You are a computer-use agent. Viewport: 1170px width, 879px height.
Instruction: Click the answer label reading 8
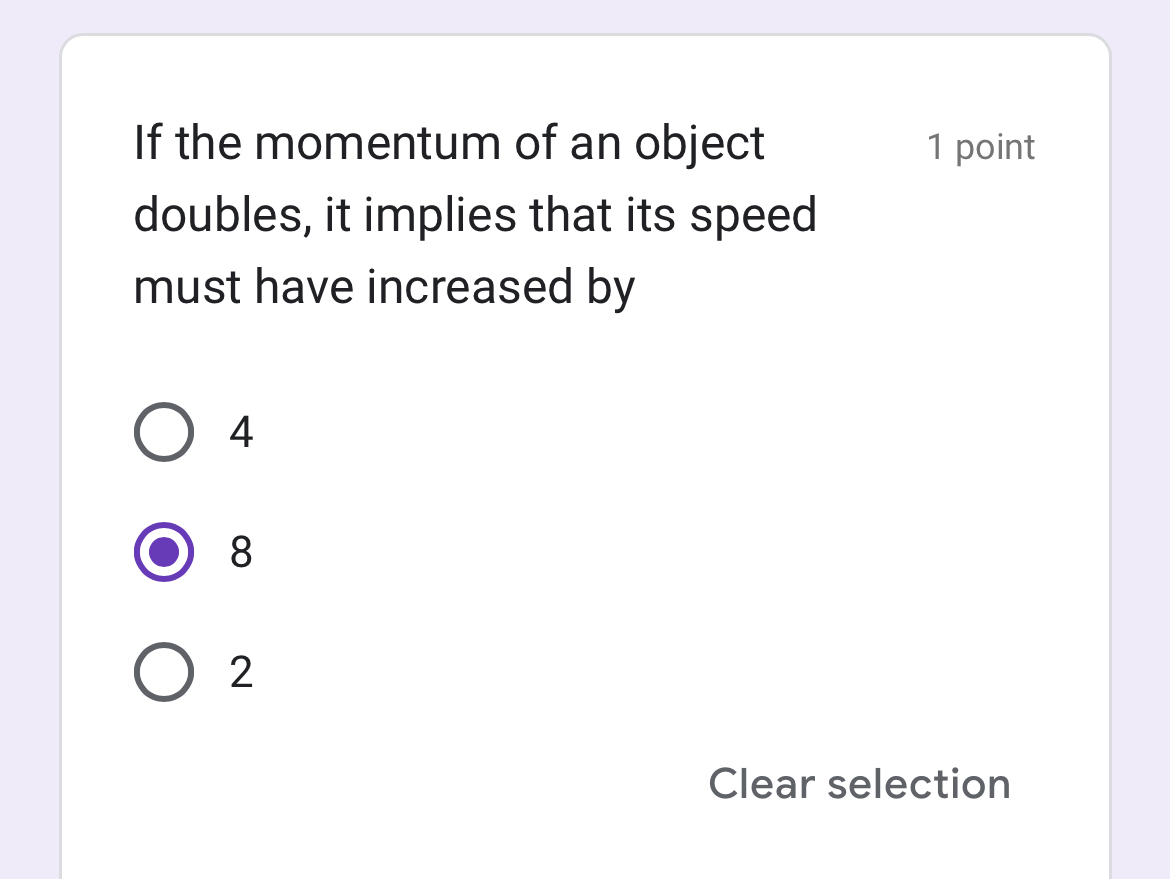tap(241, 552)
